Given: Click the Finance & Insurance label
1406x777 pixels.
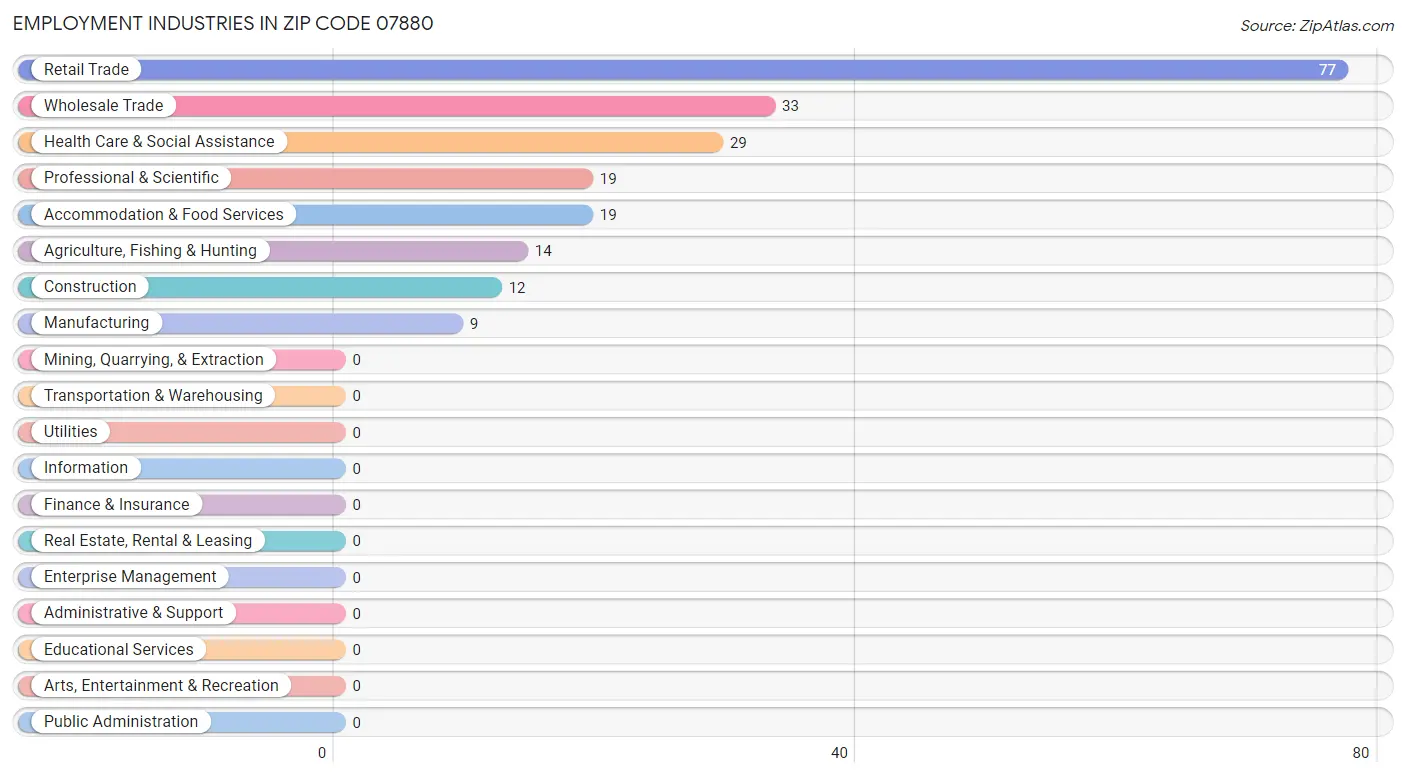Looking at the screenshot, I should (116, 504).
